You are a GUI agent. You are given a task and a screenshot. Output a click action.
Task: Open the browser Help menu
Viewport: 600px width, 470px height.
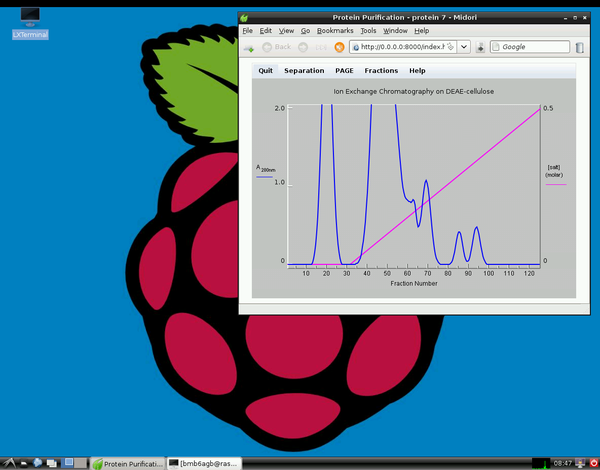[x=421, y=31]
